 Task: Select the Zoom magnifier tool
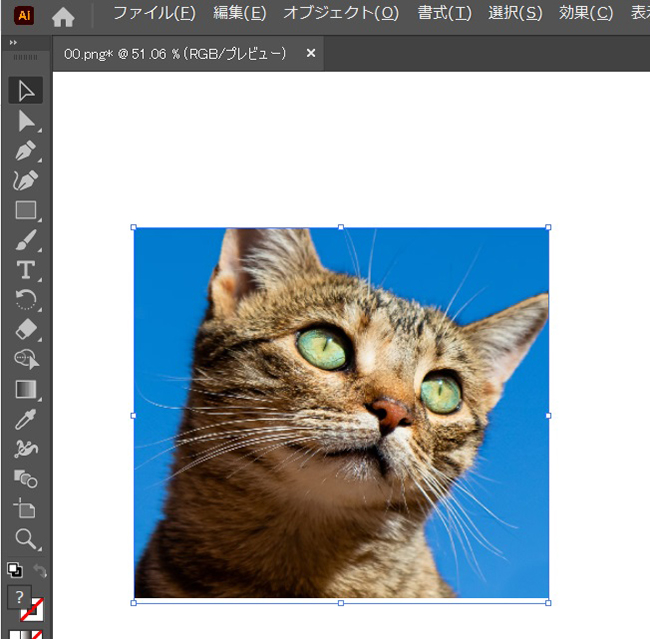pos(25,539)
